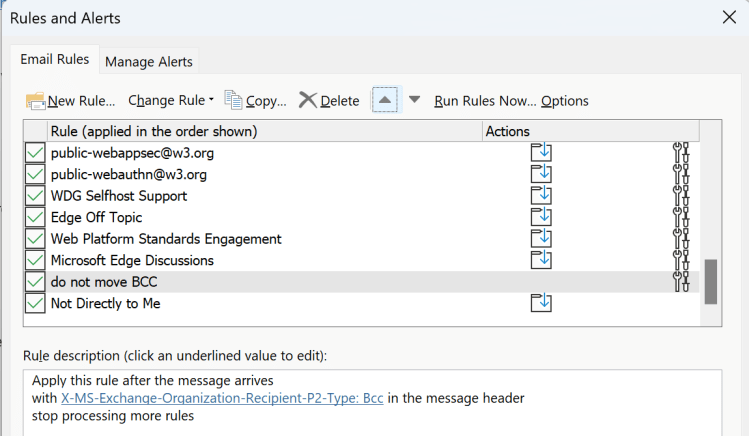Move selected rule up with arrow
This screenshot has width=749, height=436.
385,100
